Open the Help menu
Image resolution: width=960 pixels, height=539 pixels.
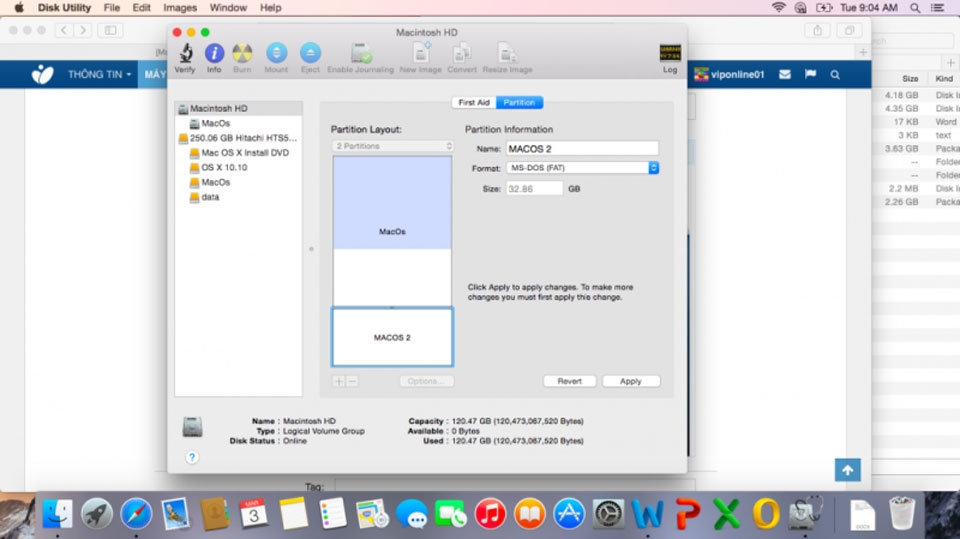(x=271, y=8)
